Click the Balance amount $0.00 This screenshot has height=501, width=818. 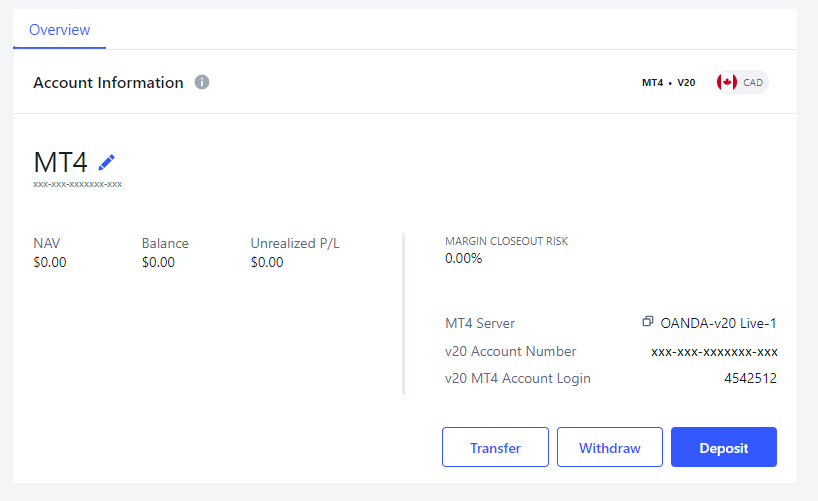[158, 262]
